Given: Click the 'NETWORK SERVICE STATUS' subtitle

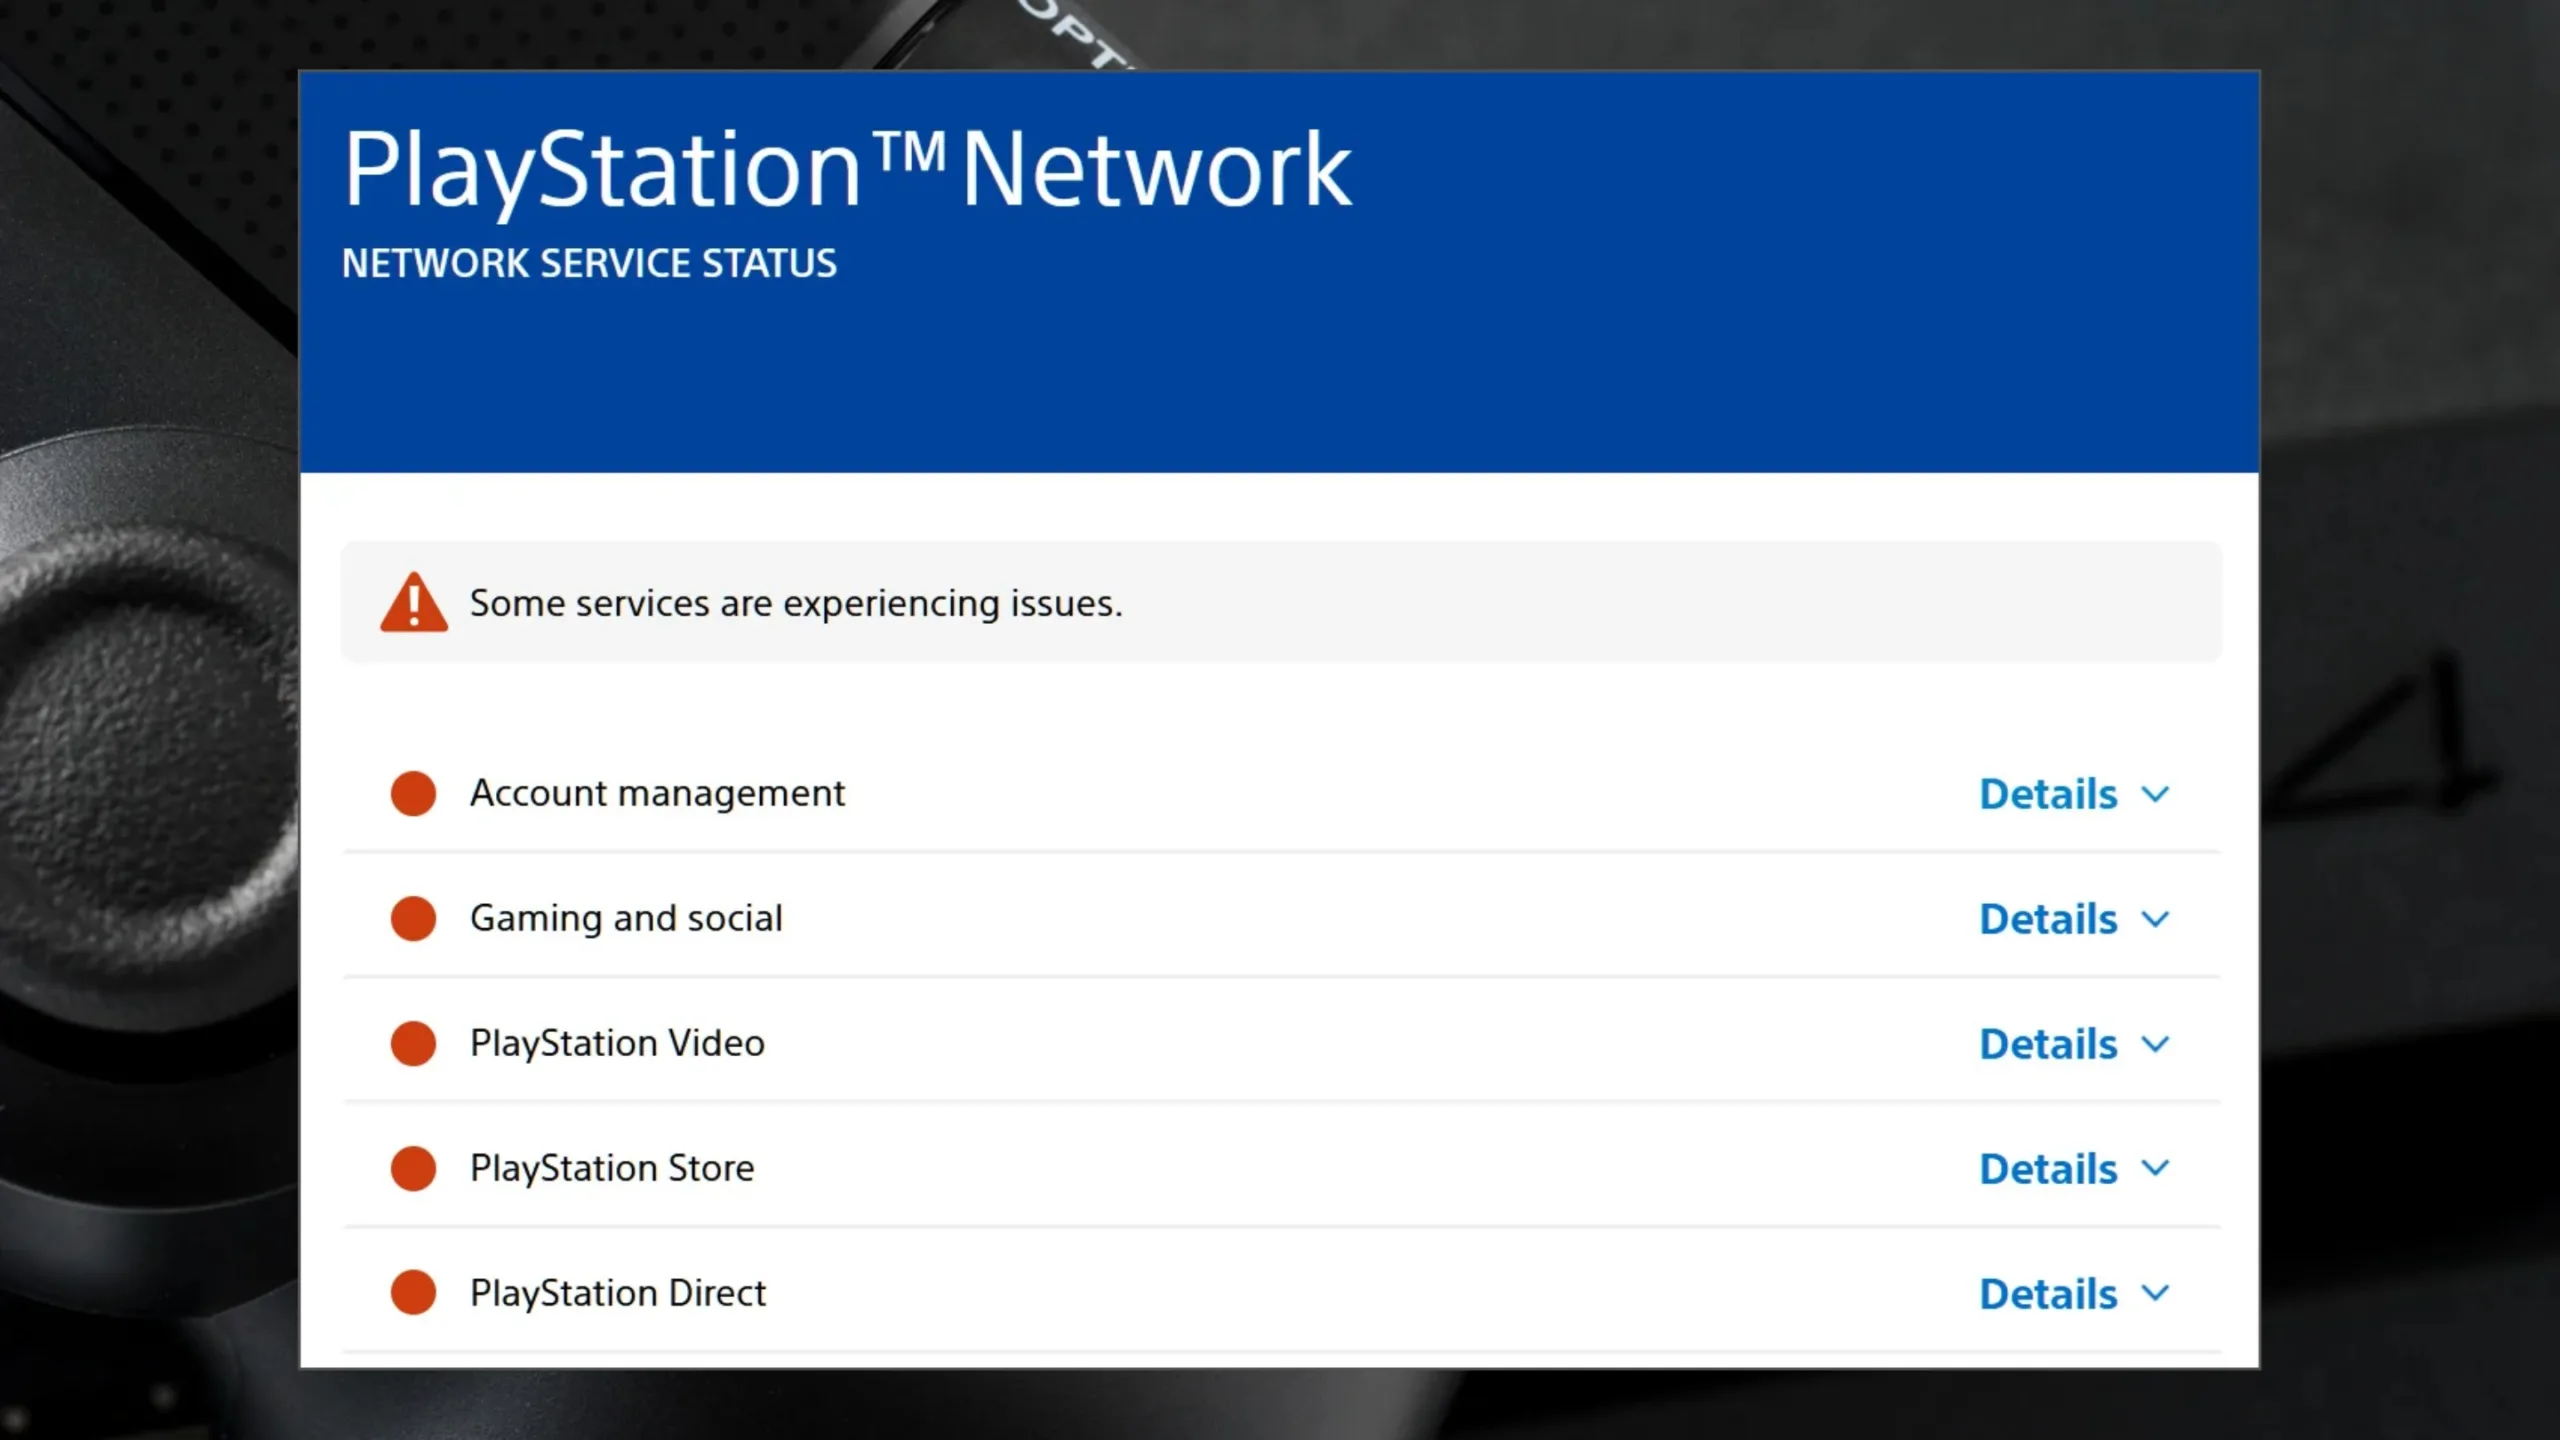Looking at the screenshot, I should (x=589, y=264).
